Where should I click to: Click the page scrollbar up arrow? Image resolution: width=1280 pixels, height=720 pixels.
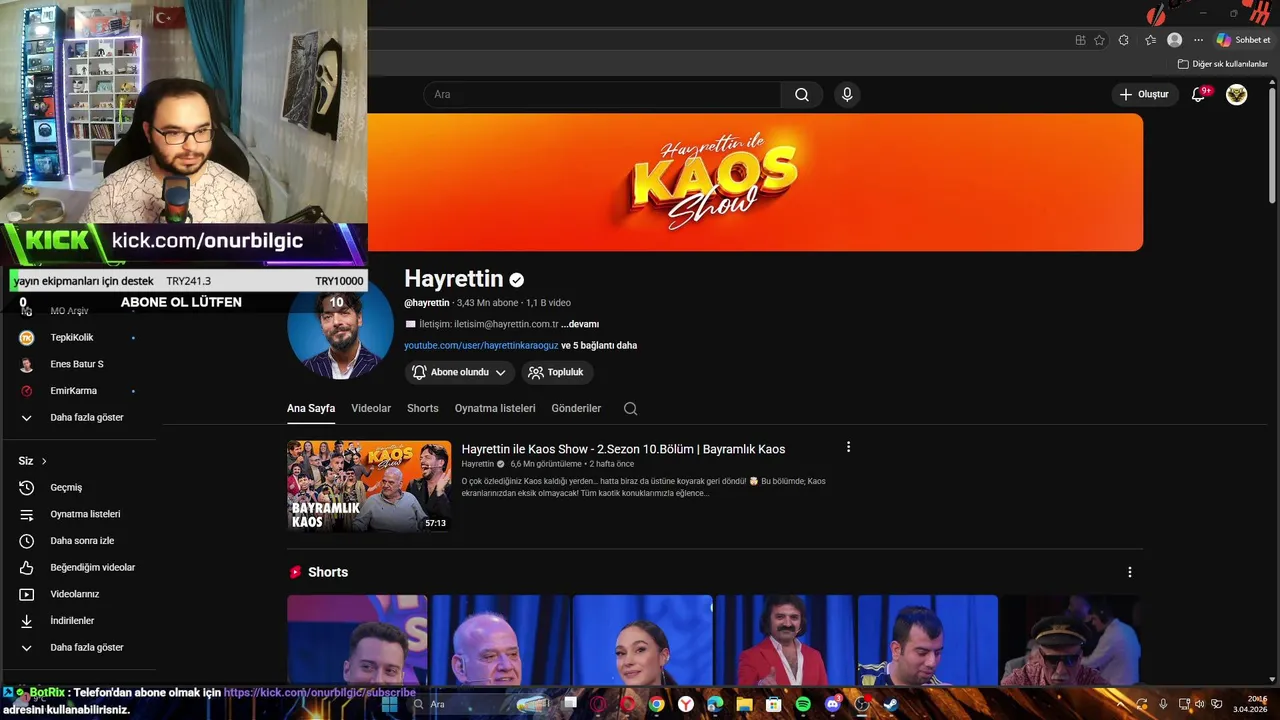[1273, 83]
